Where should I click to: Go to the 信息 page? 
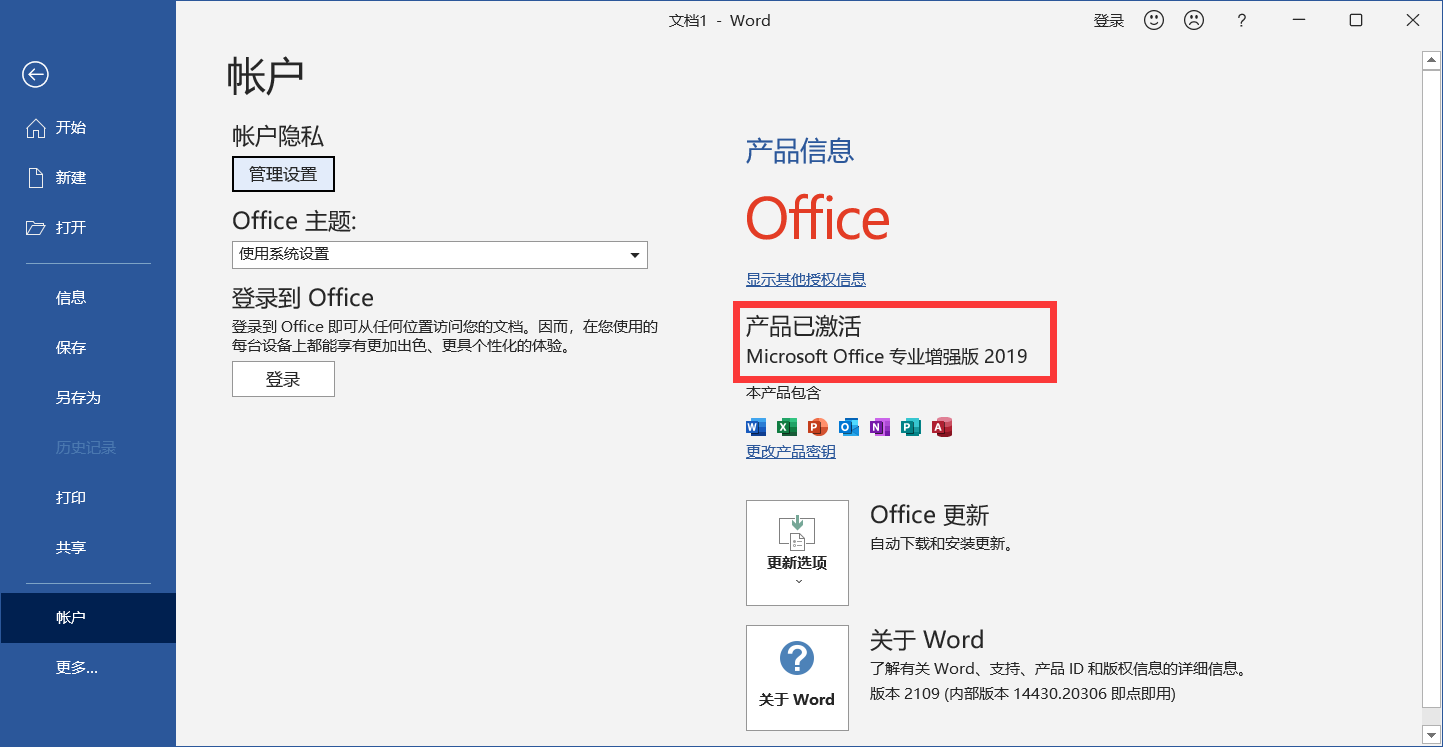pos(88,298)
